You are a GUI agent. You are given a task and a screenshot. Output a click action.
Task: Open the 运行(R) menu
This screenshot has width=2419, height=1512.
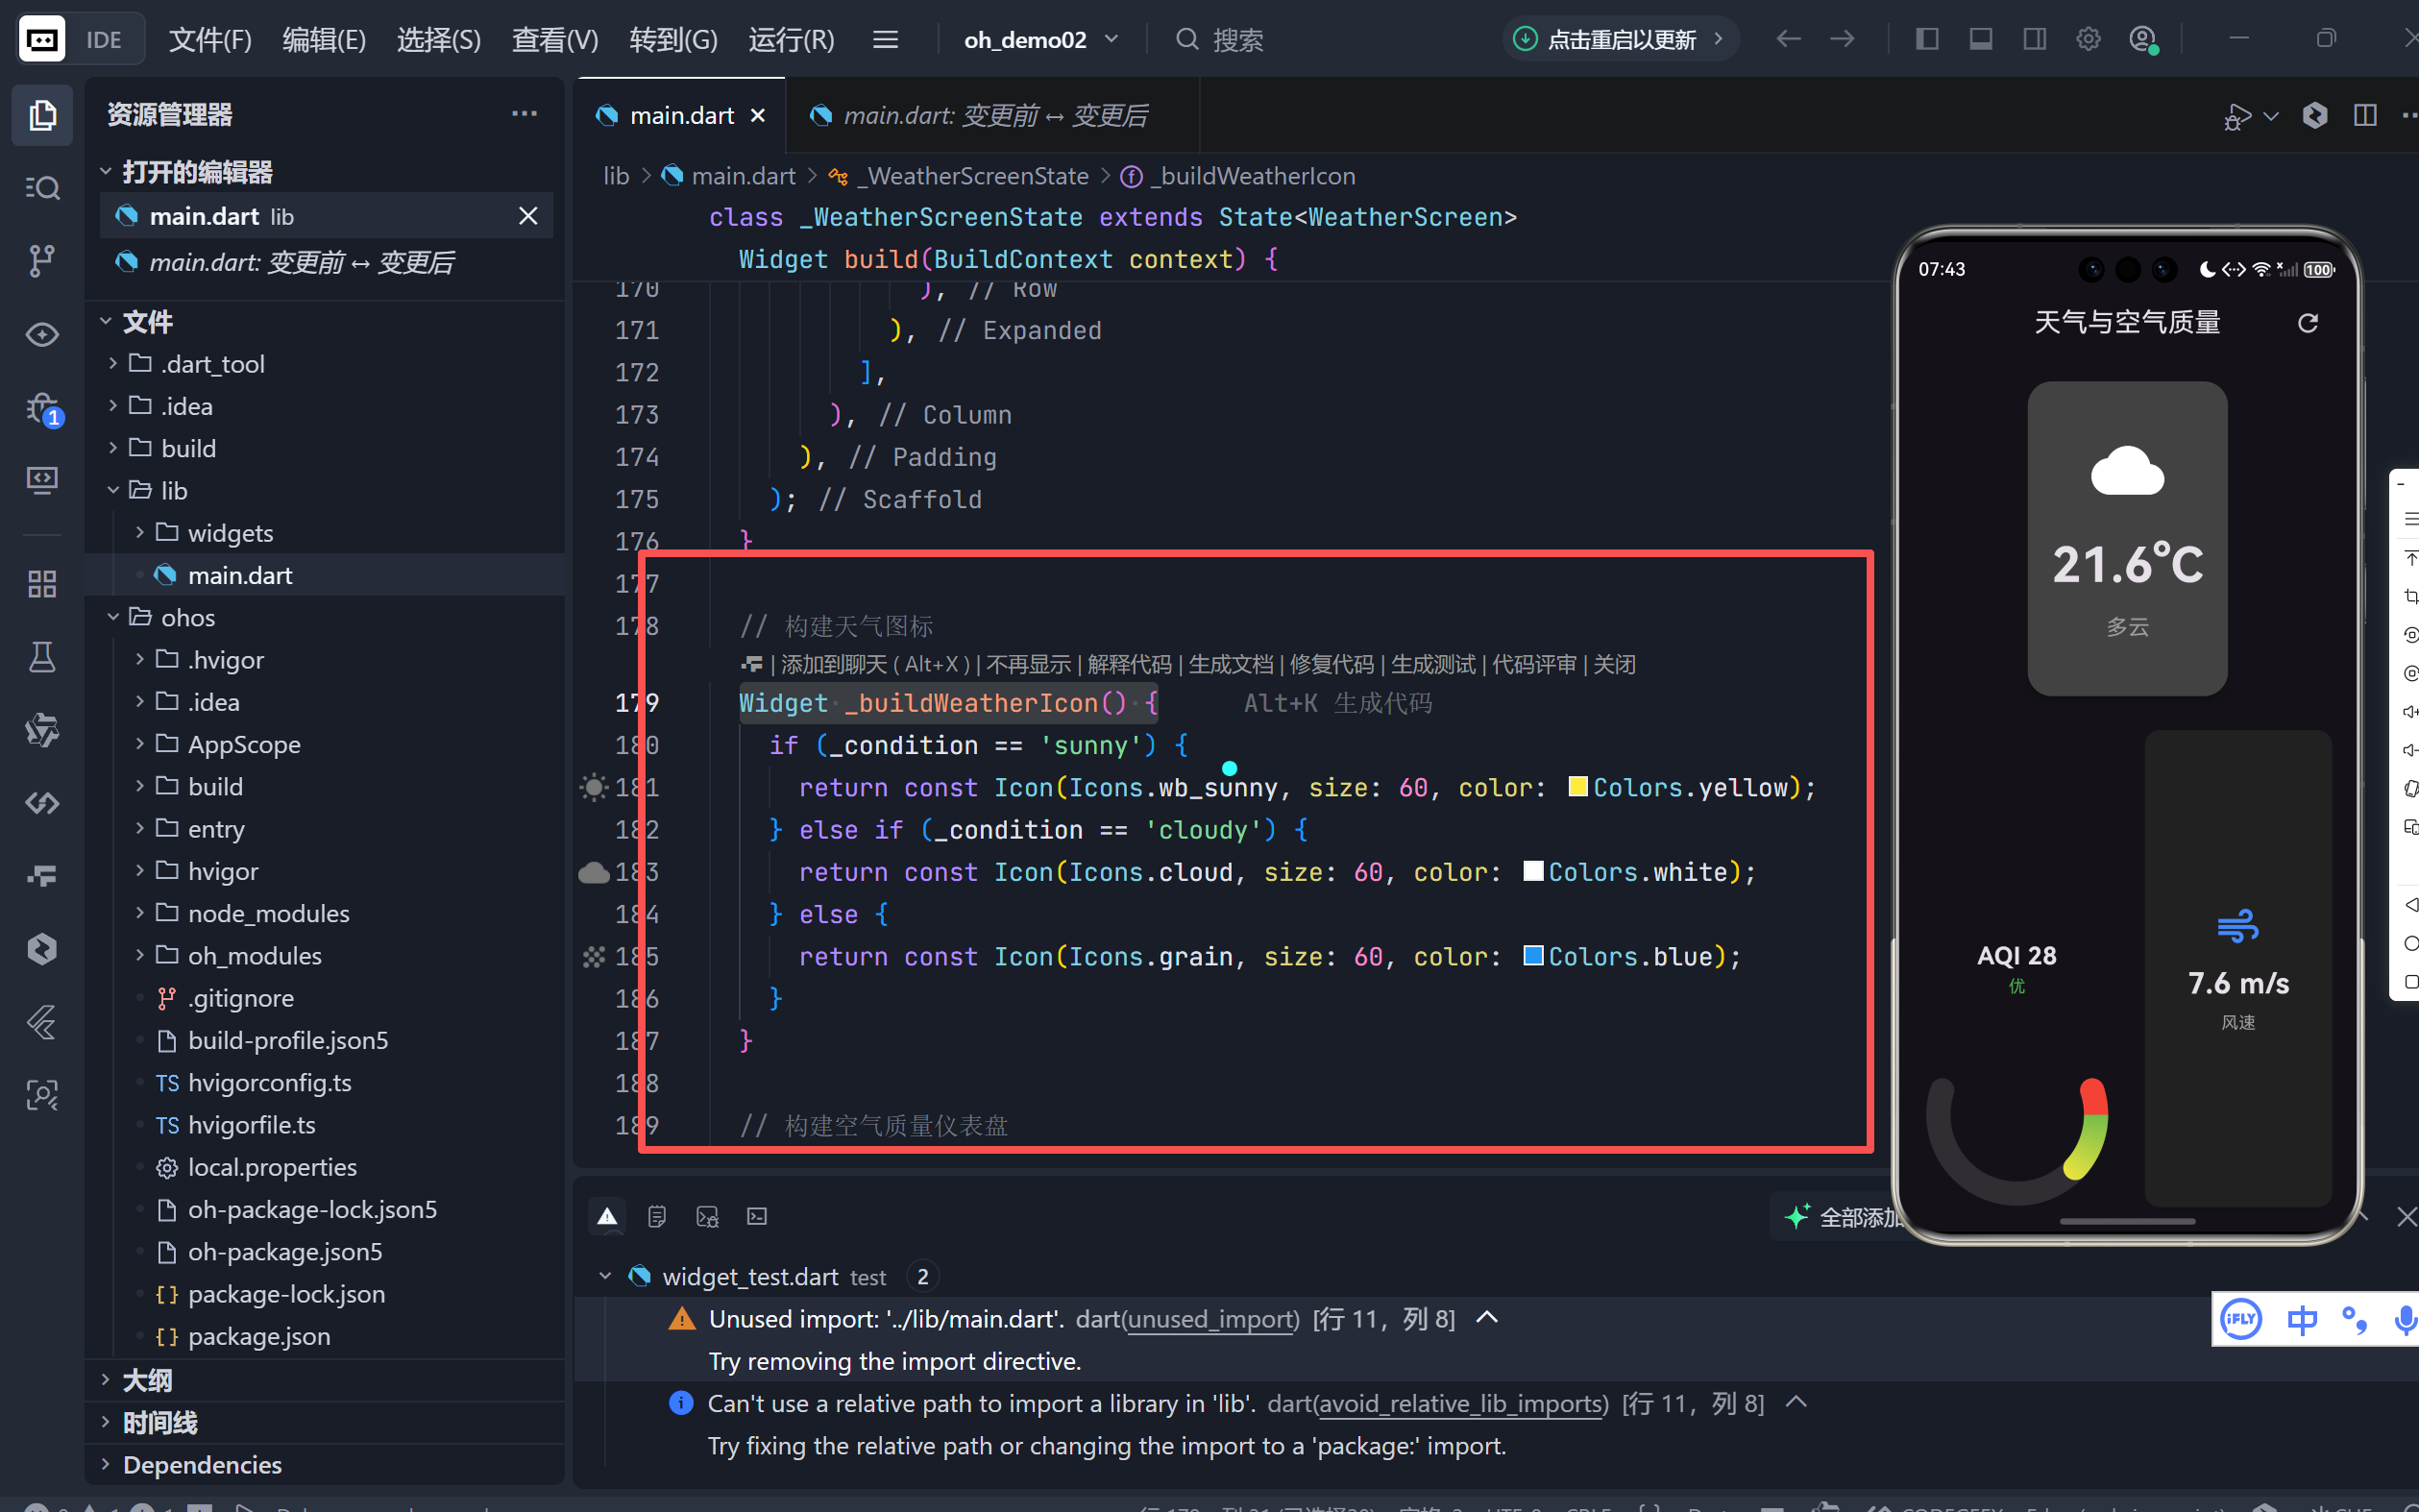coord(791,40)
